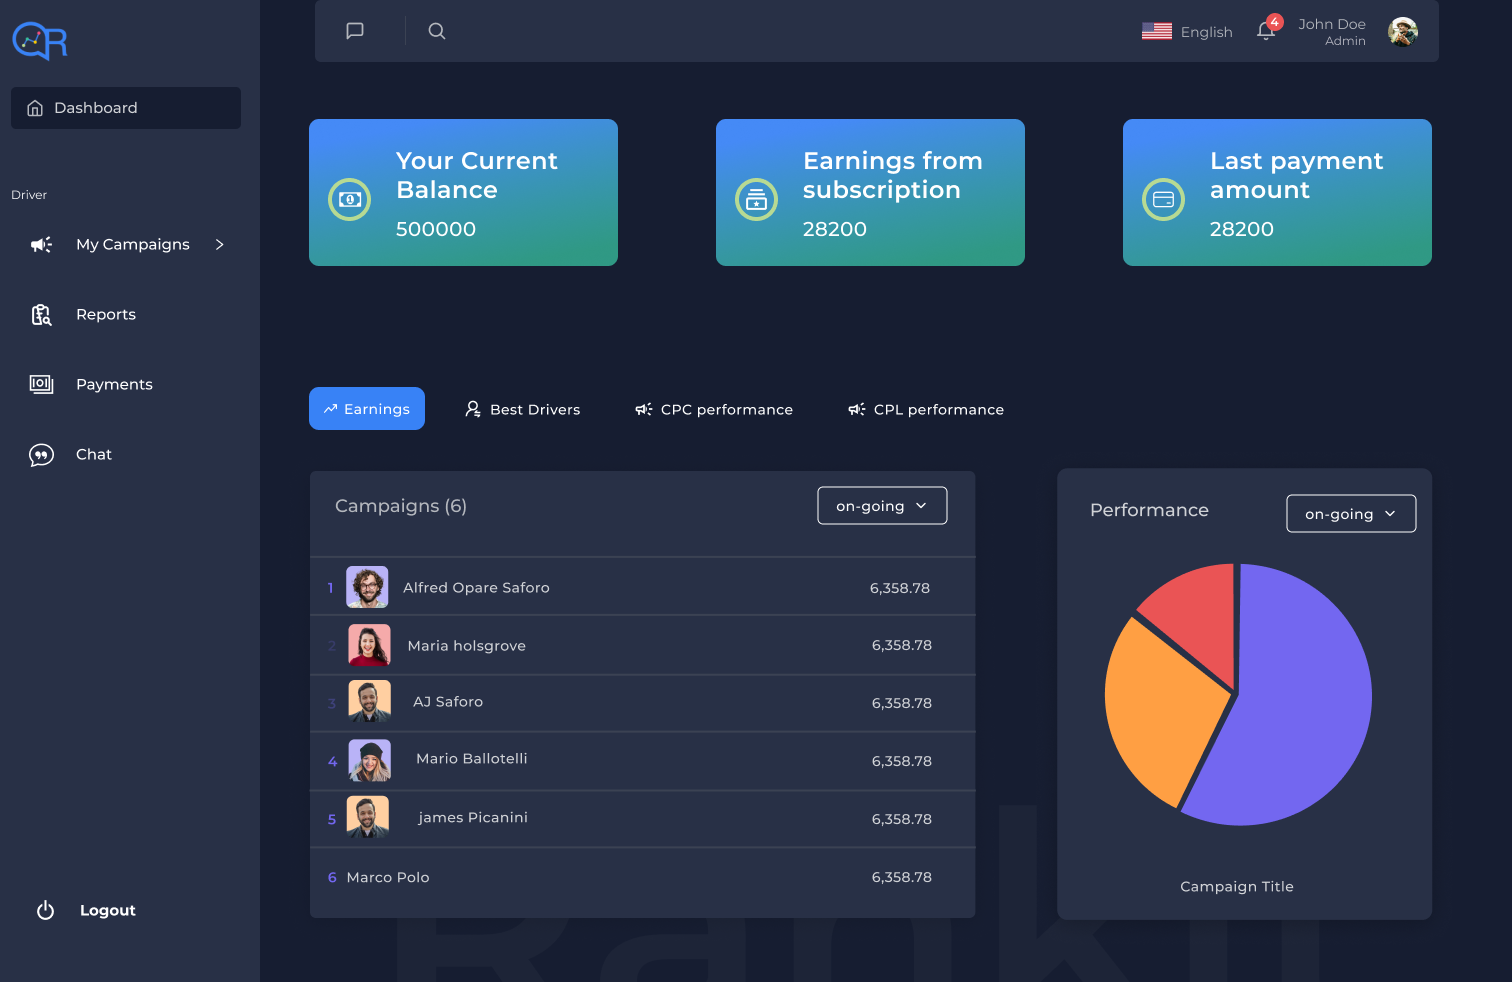Click the US flag language icon
This screenshot has height=982, width=1512.
(1156, 31)
